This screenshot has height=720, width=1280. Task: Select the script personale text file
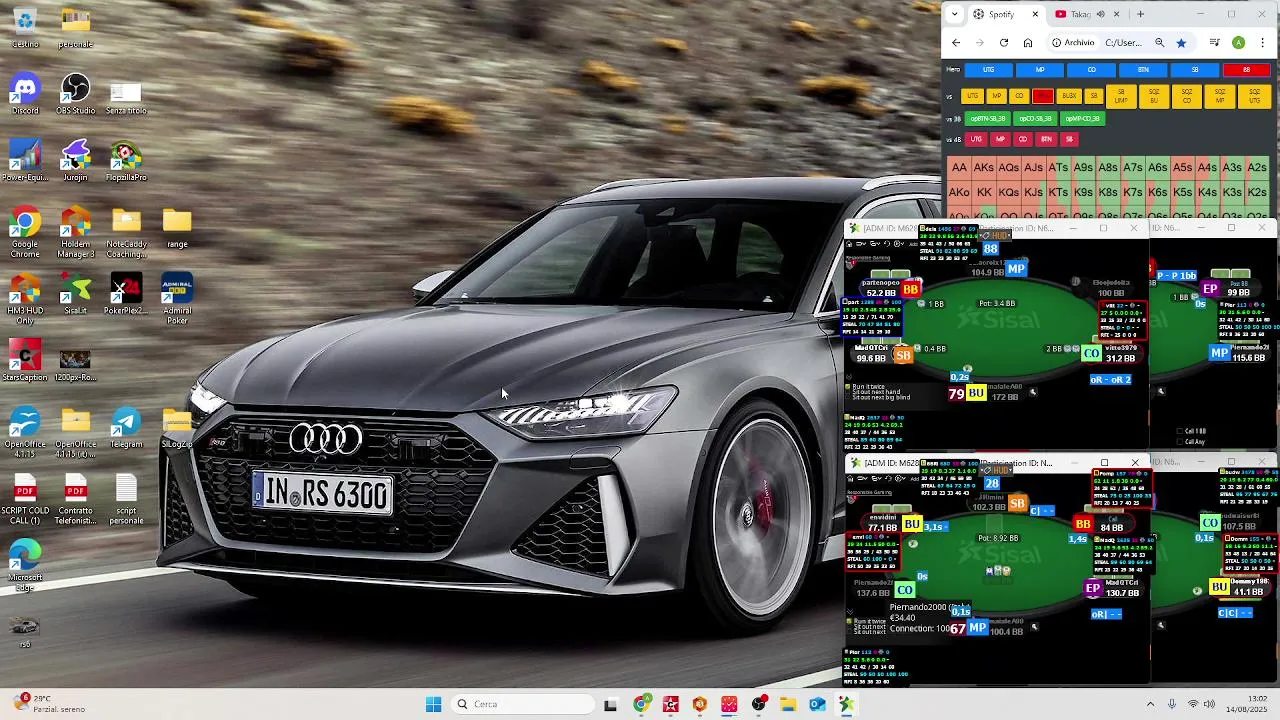(126, 500)
